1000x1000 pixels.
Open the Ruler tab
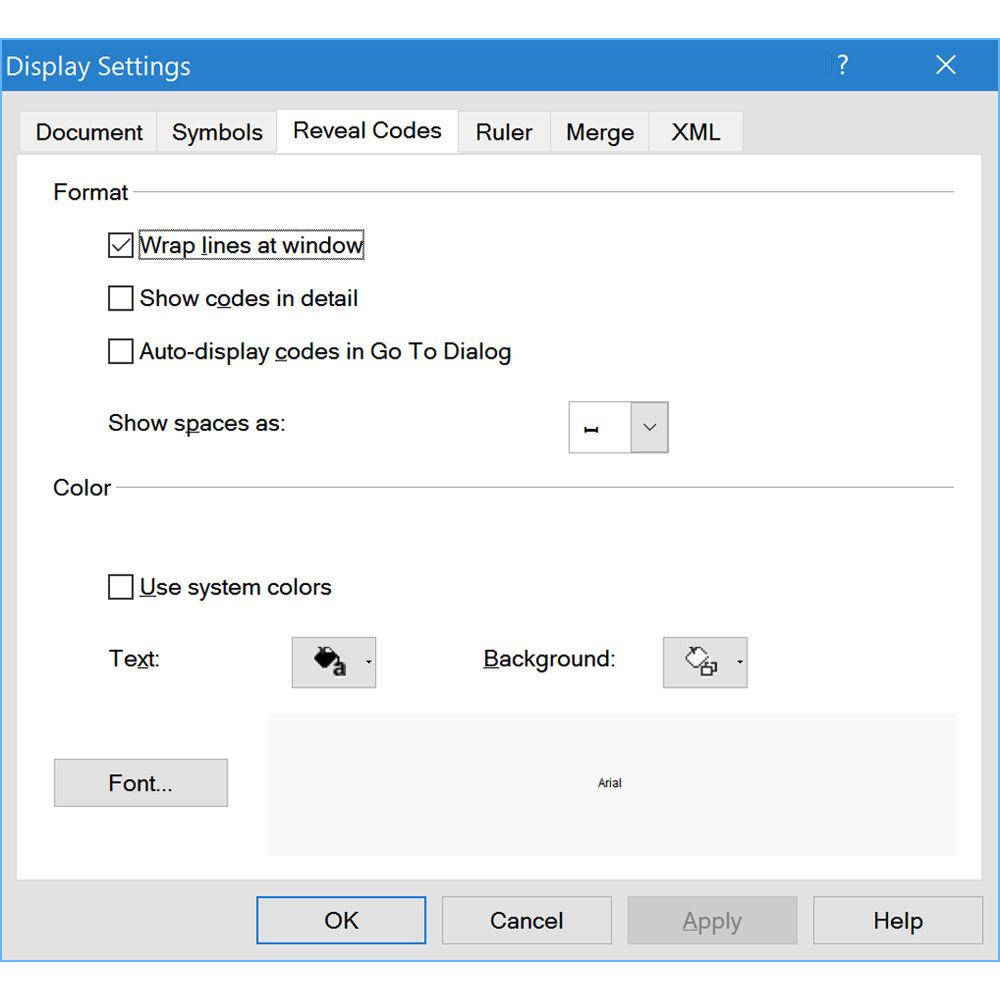(x=504, y=132)
